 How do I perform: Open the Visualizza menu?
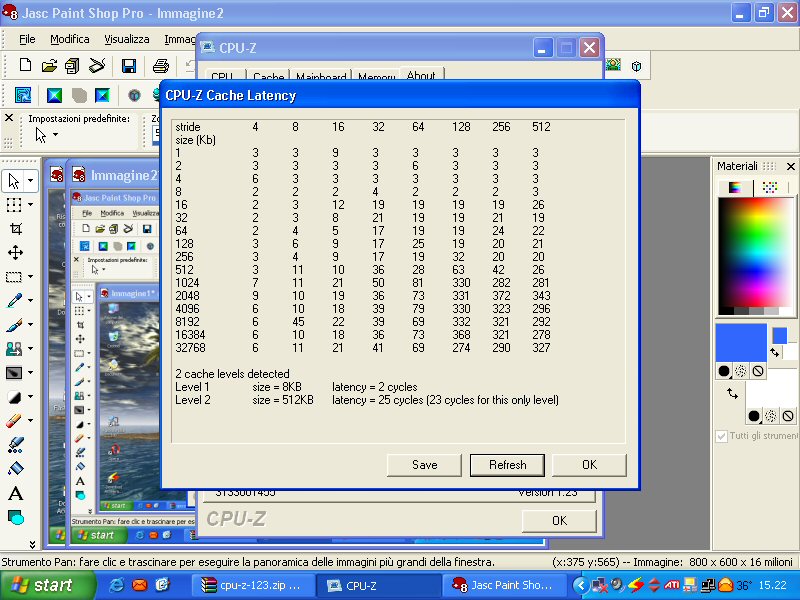[x=127, y=39]
